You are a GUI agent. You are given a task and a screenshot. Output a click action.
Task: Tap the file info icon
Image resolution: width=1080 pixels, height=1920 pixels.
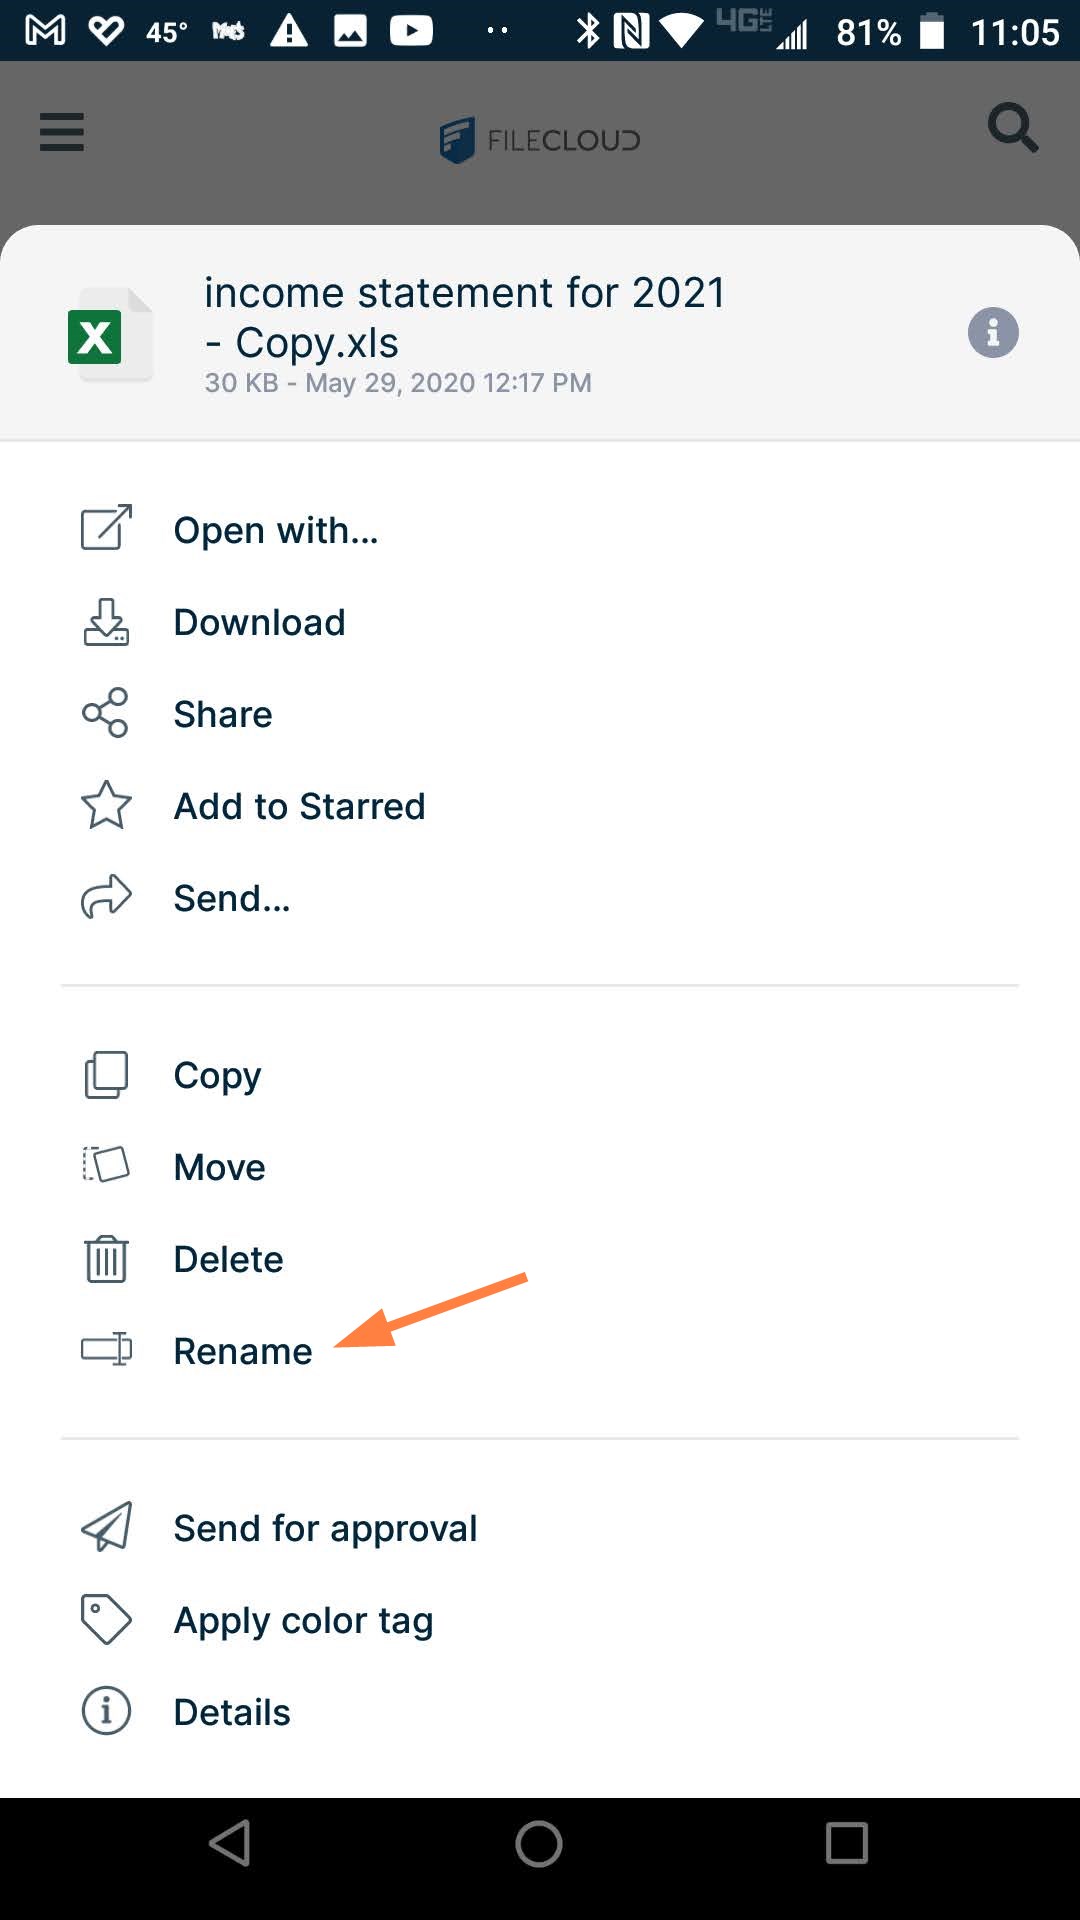tap(992, 333)
